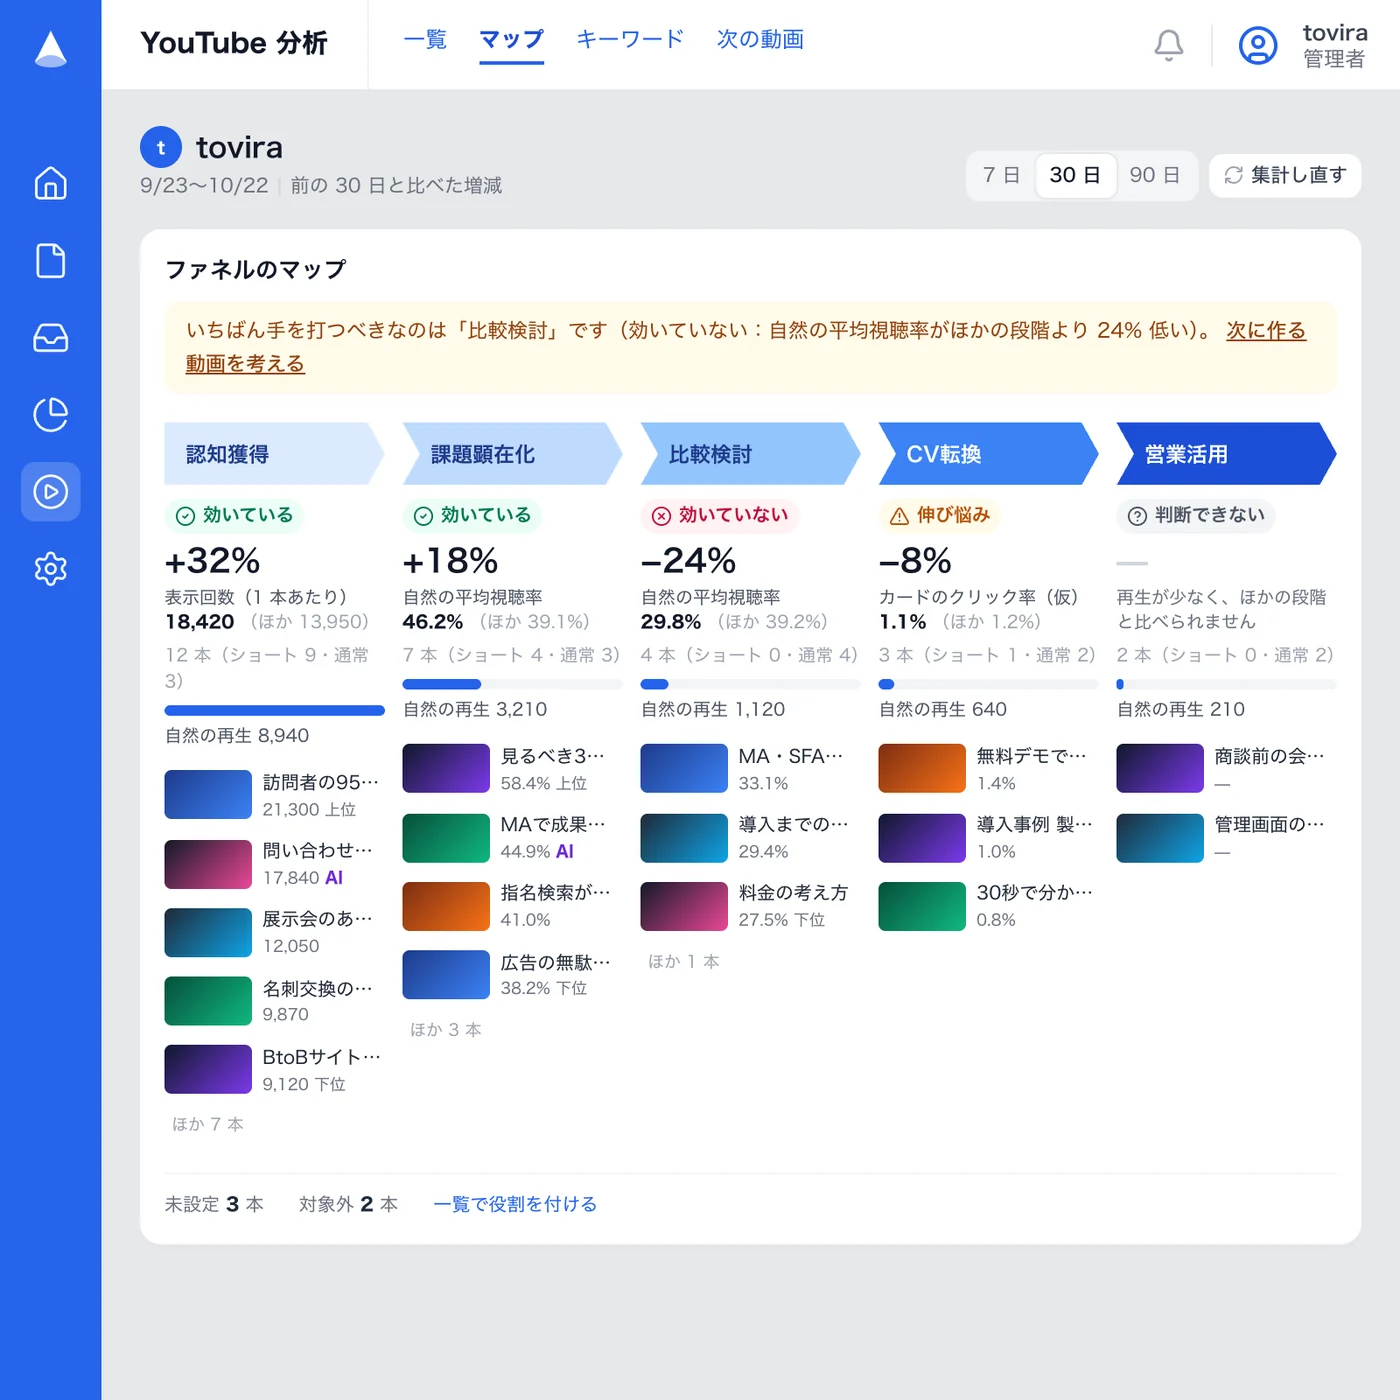This screenshot has height=1400, width=1400.
Task: Open the 一覧で役割を付ける link
Action: 515,1204
